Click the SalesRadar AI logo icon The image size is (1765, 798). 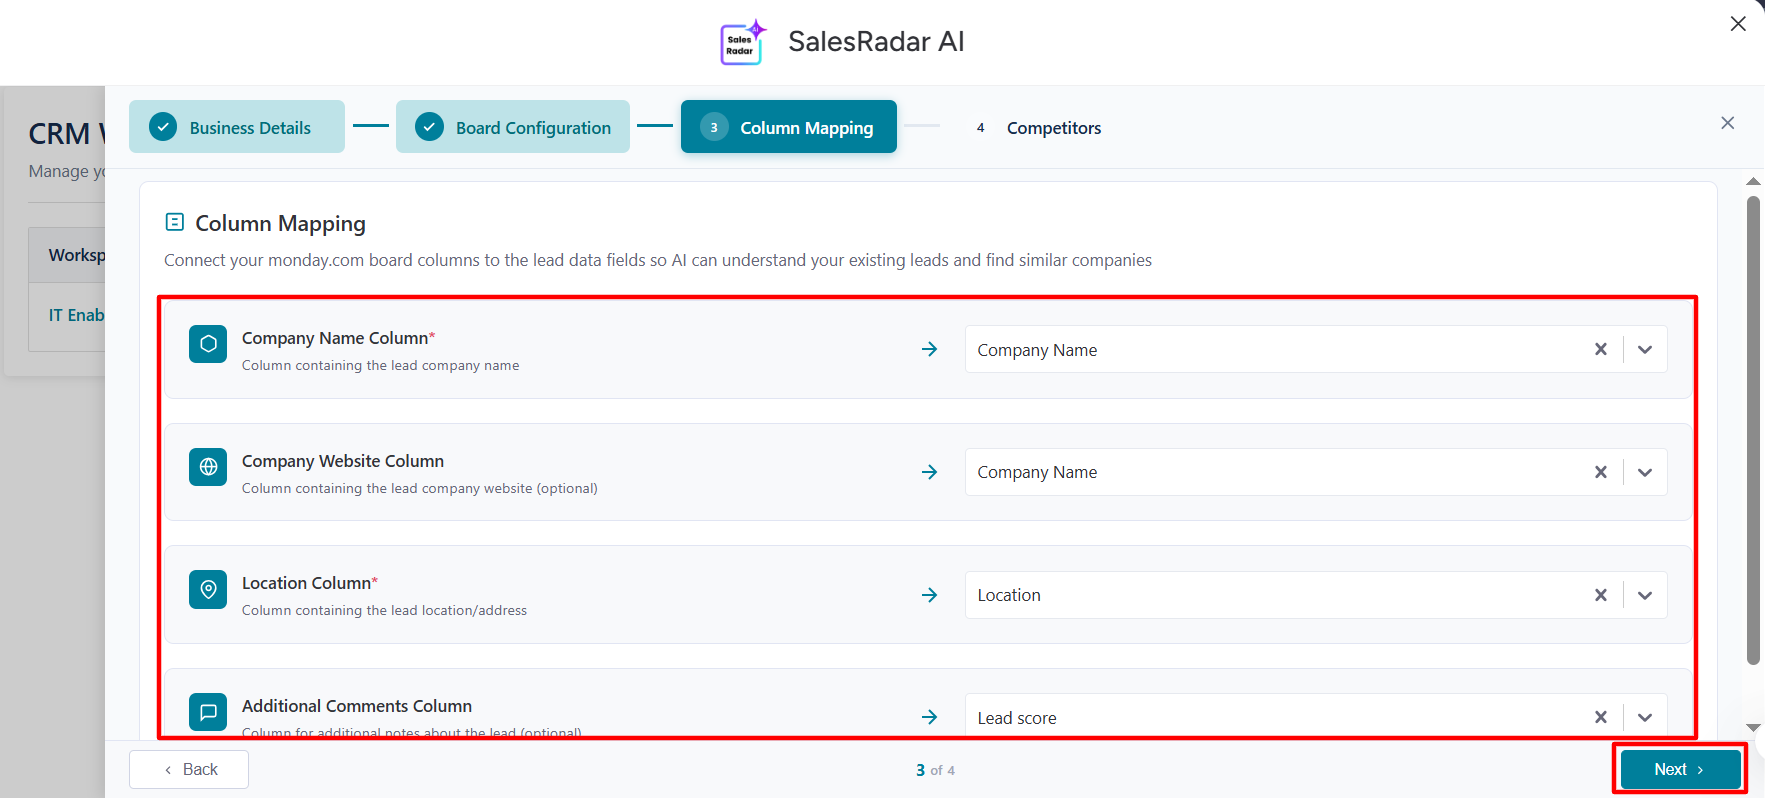point(743,43)
